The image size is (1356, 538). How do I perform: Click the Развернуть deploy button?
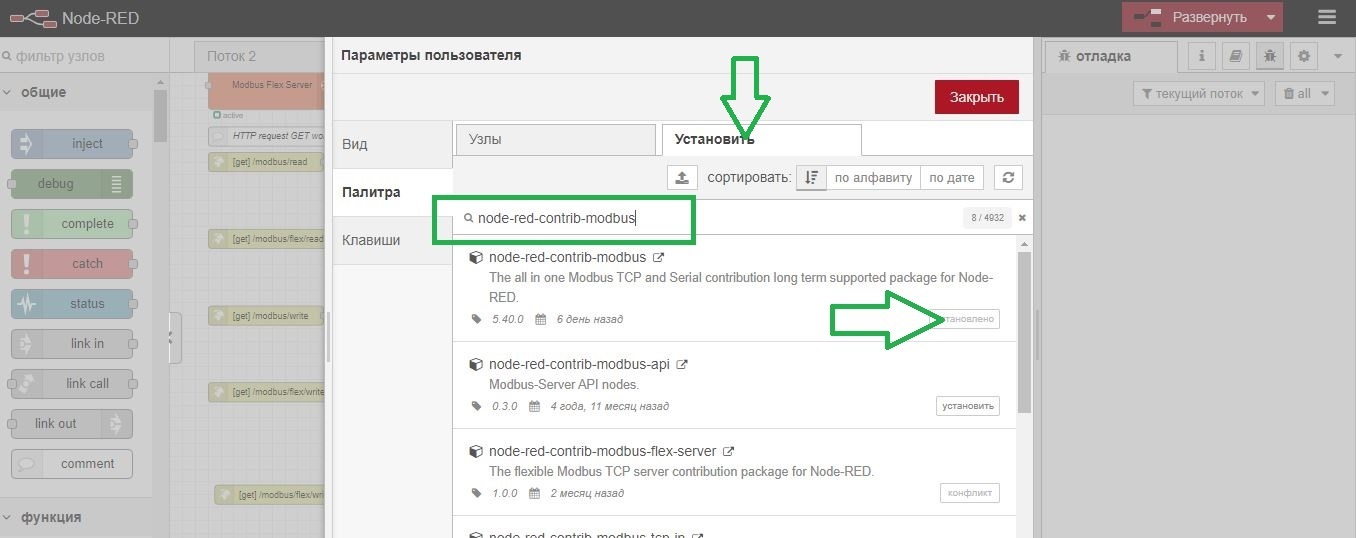coord(1190,17)
